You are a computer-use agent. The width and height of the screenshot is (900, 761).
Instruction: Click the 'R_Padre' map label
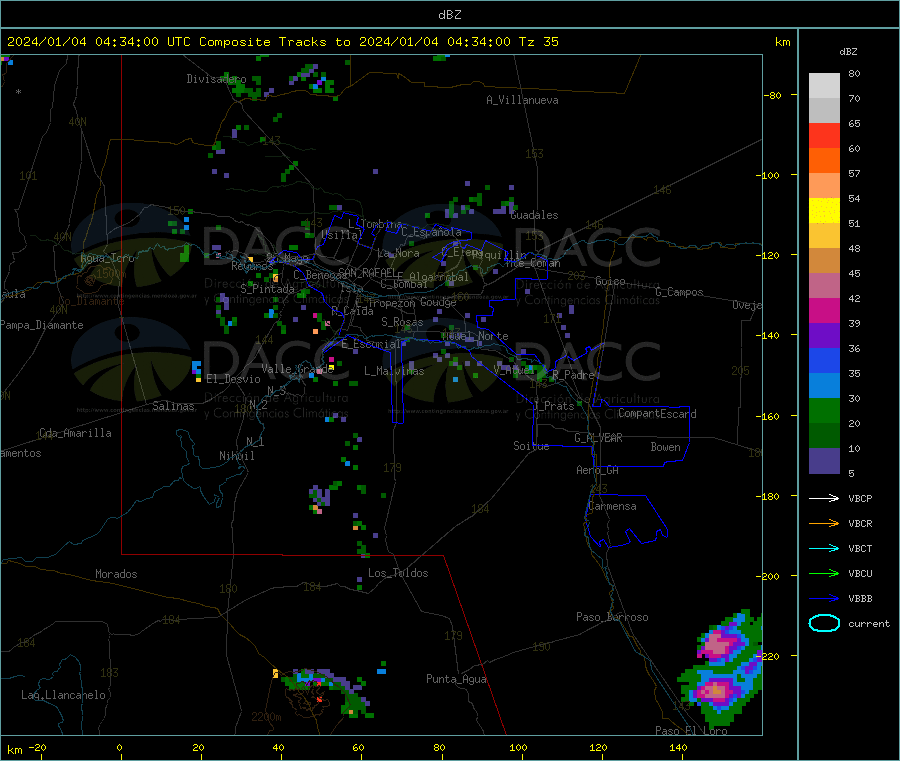tap(573, 375)
